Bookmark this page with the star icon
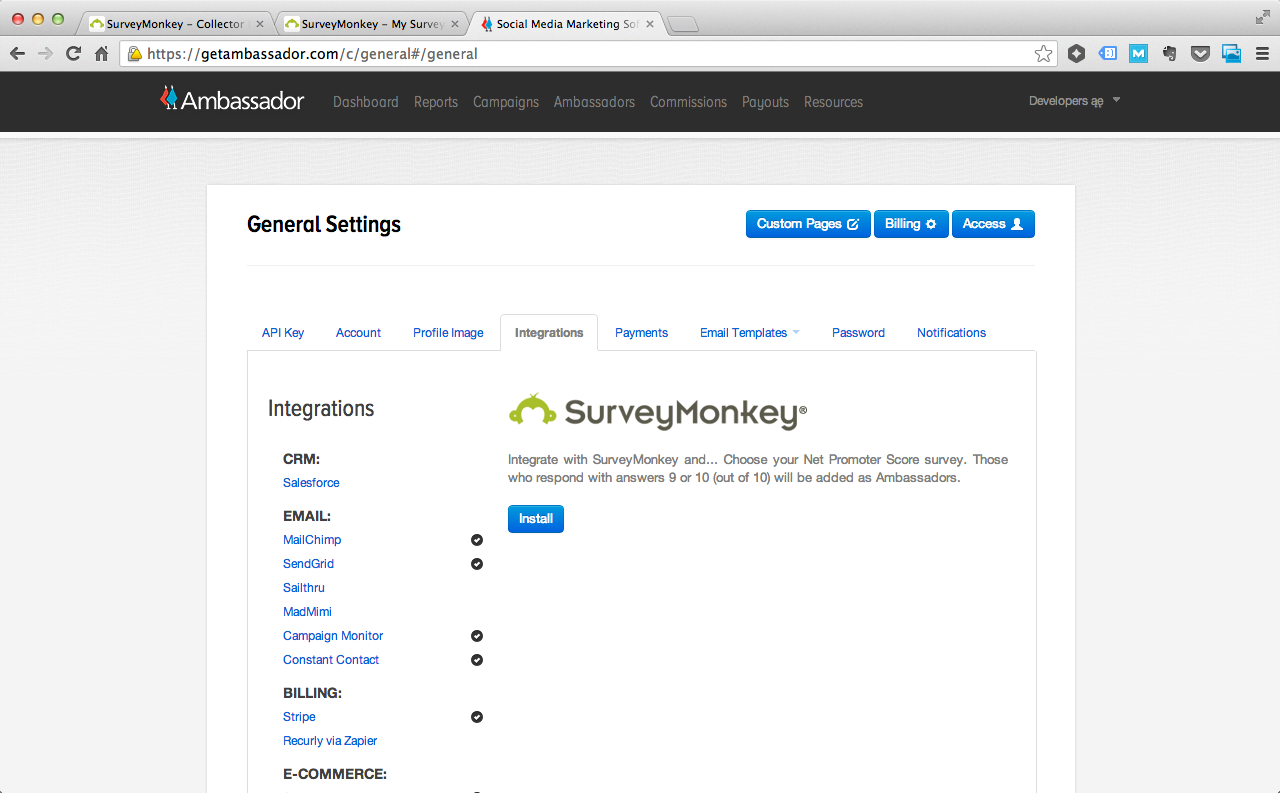Image resolution: width=1280 pixels, height=793 pixels. point(1043,54)
